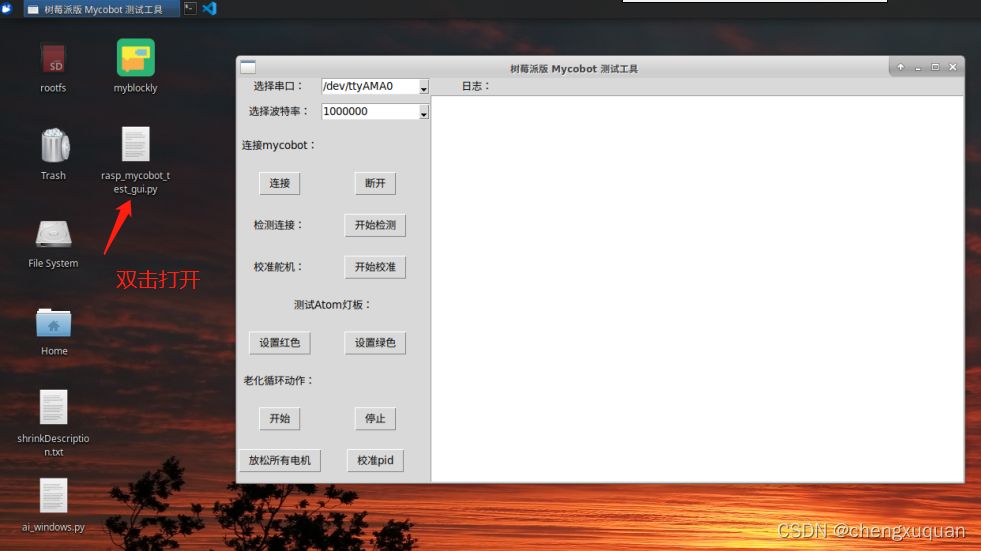
Task: Open the File System drive icon
Action: [53, 234]
